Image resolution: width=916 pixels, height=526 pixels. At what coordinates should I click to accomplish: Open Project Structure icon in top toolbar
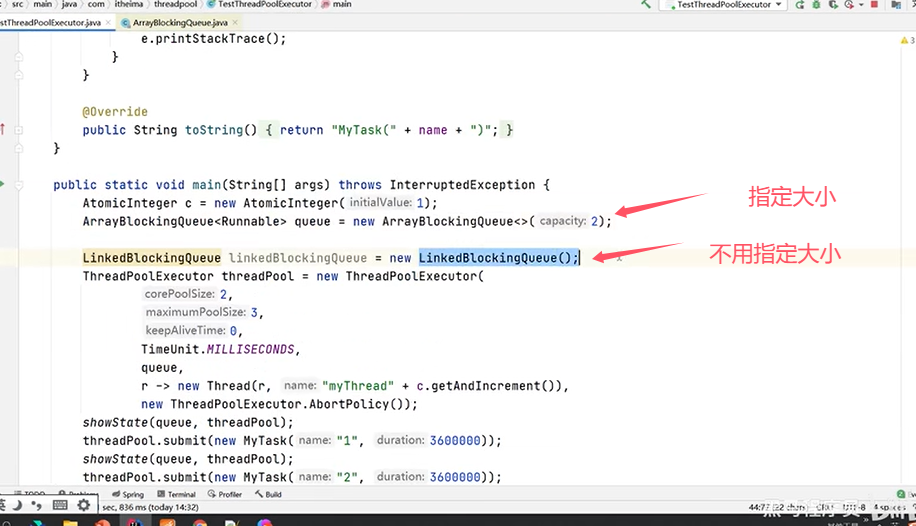tap(896, 4)
